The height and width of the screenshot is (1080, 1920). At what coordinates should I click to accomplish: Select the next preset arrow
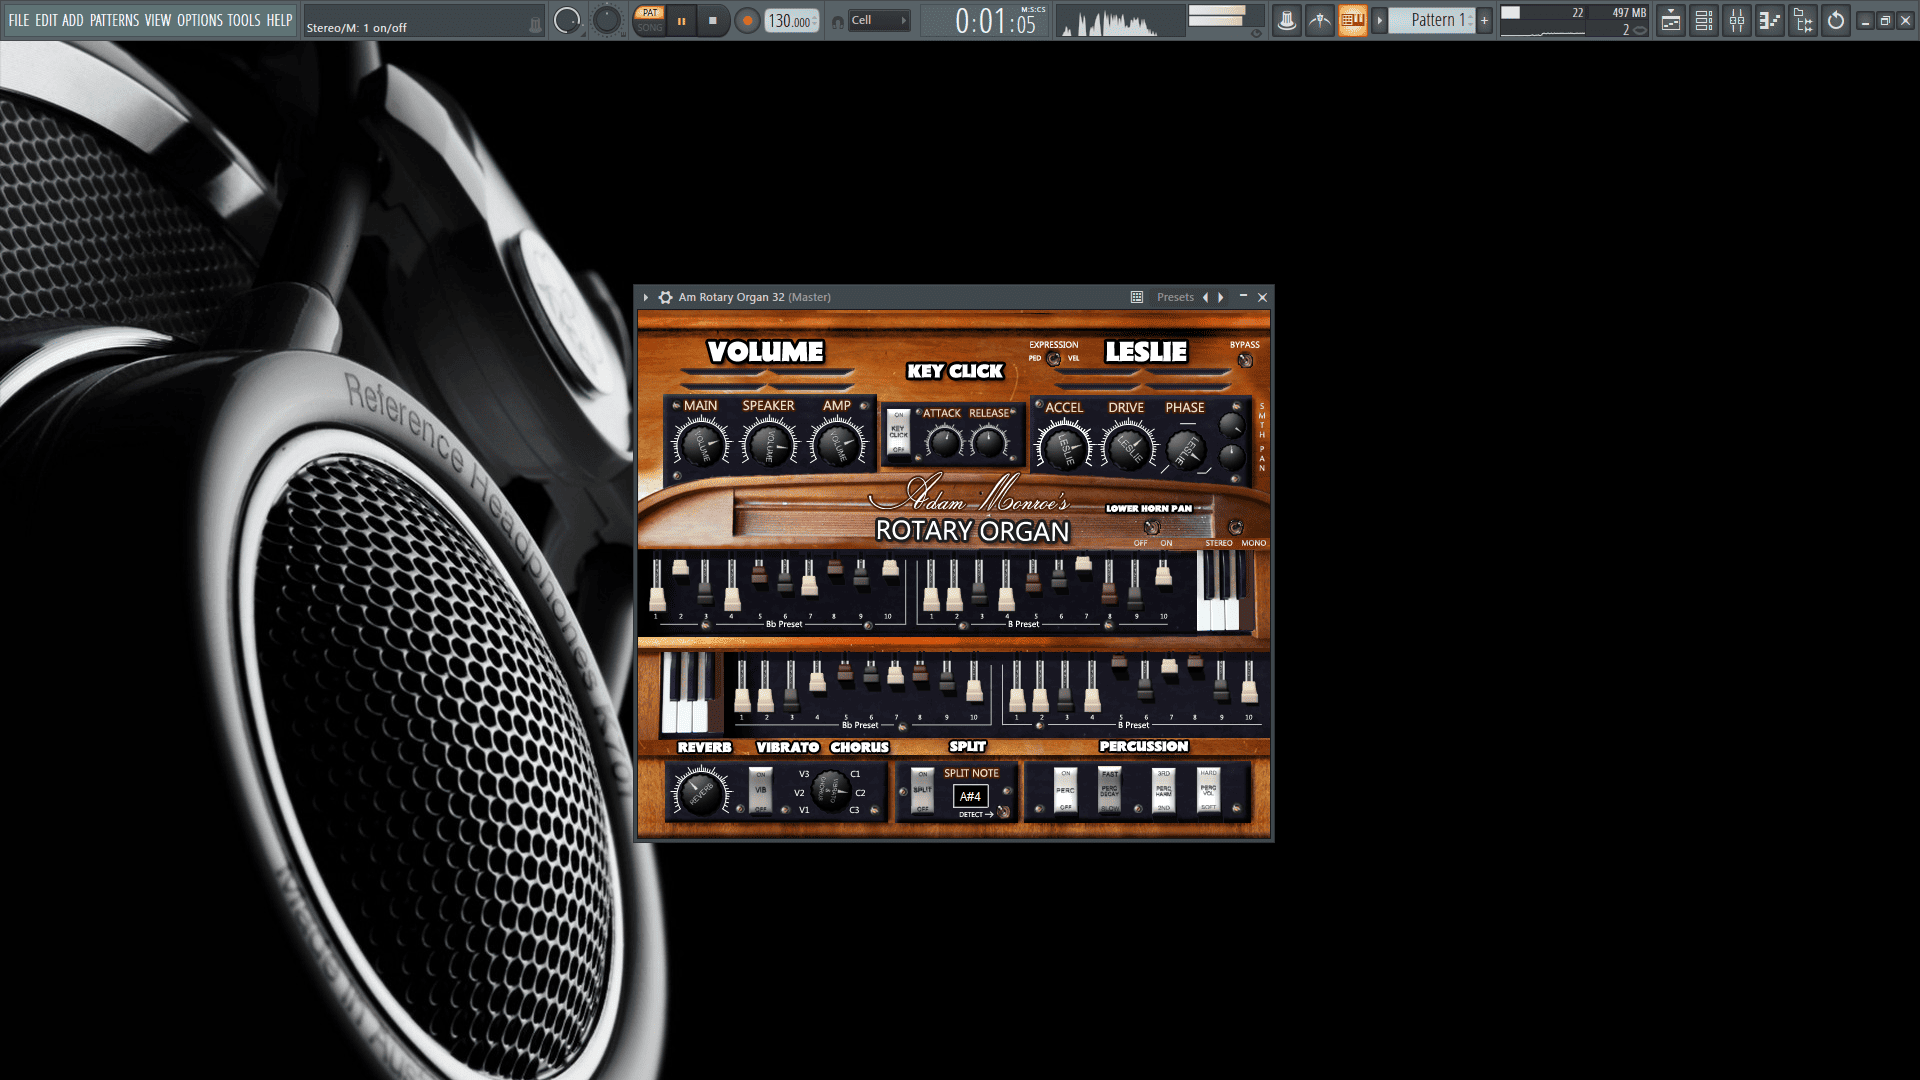1221,297
